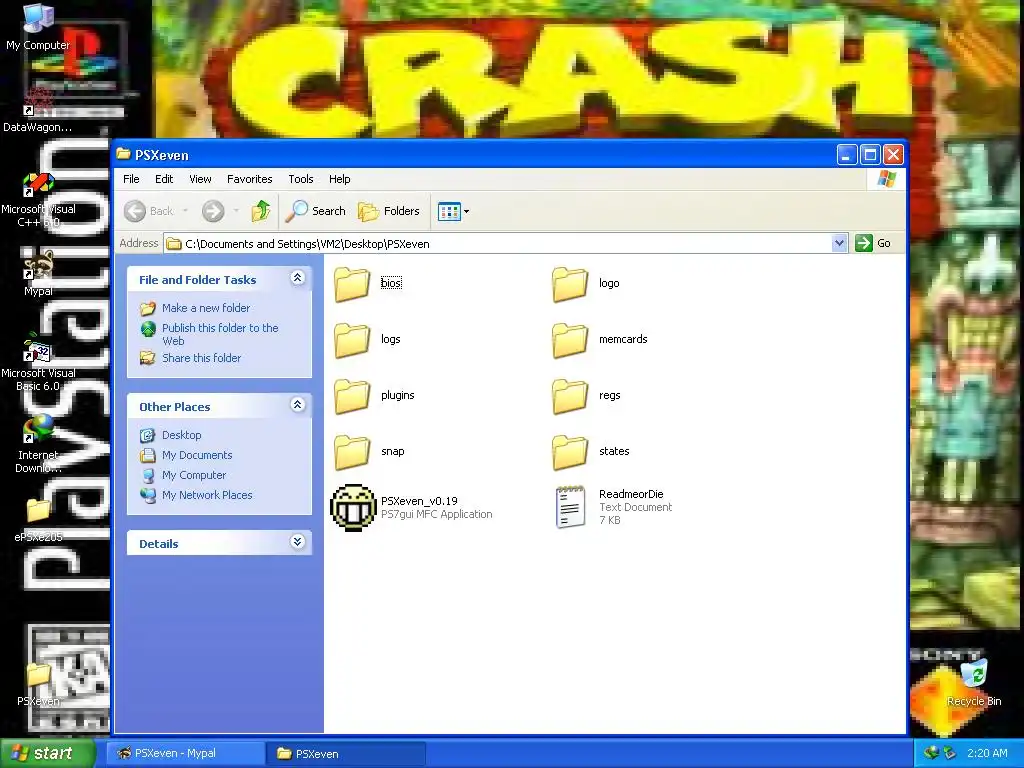Click Share this folder
Screen dimensions: 1024x768
coord(201,358)
